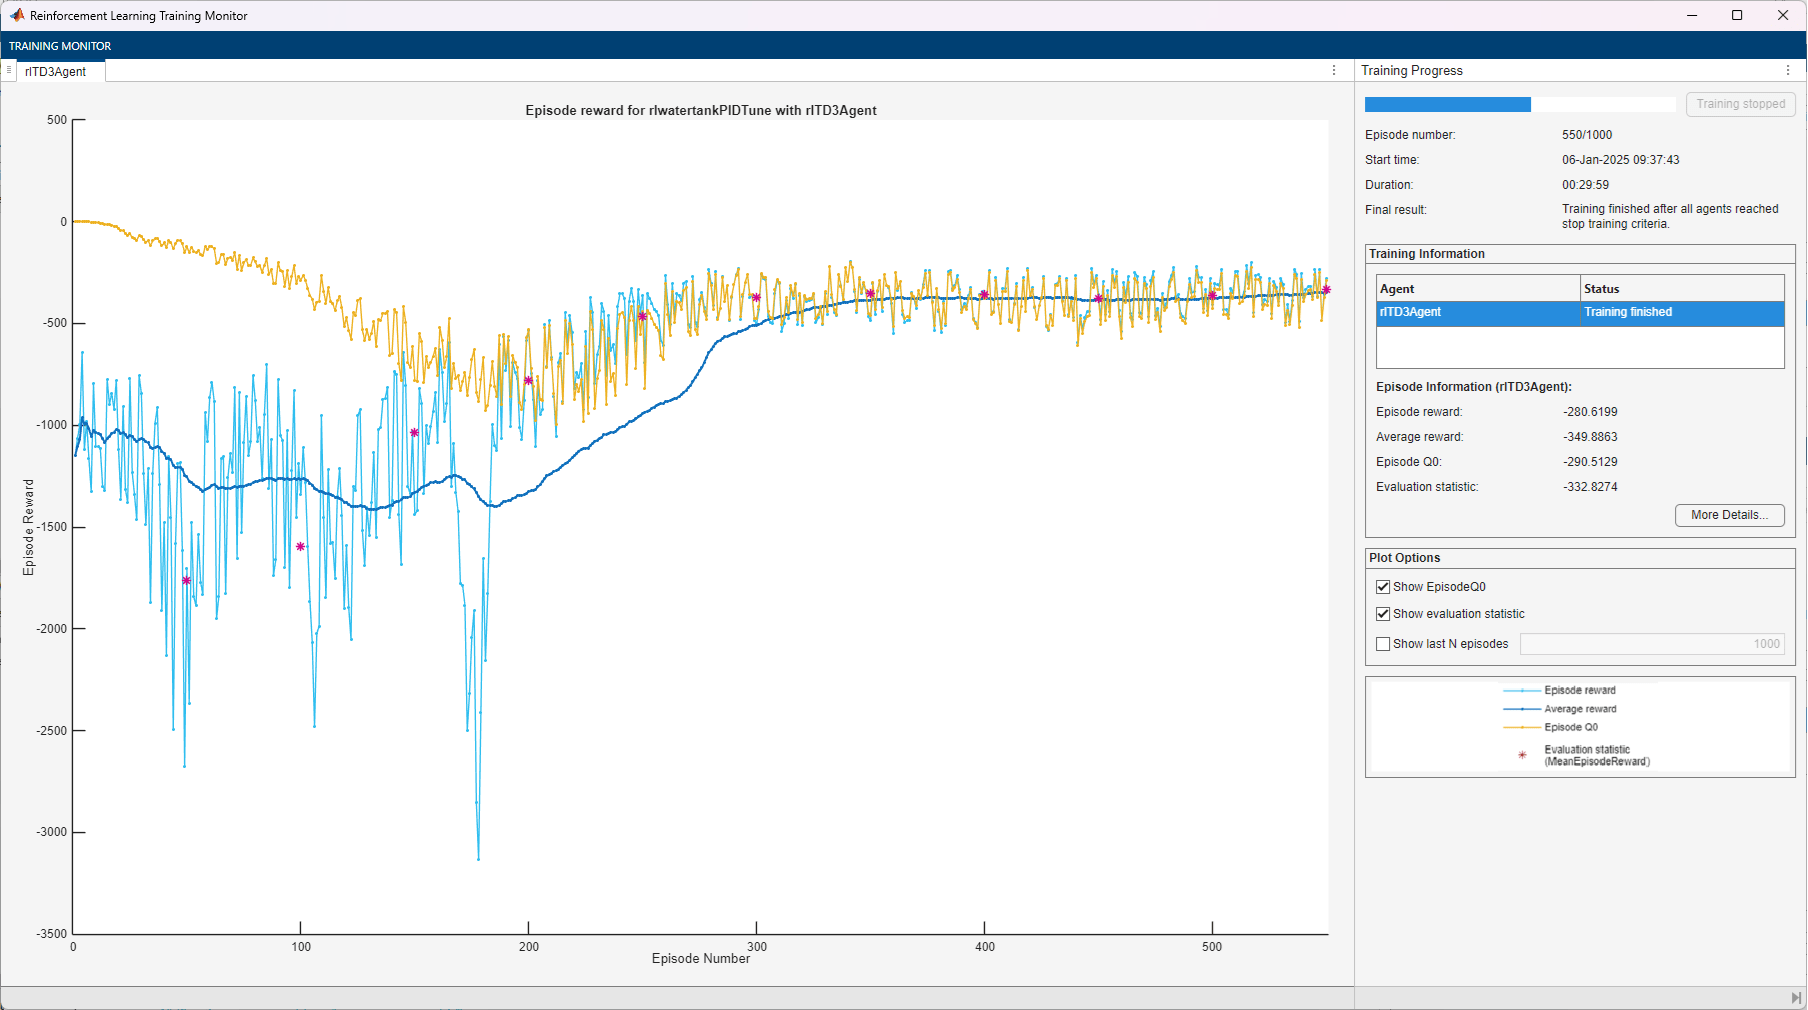Viewport: 1808px width, 1010px height.
Task: Click the Training stopped button
Action: click(x=1740, y=104)
